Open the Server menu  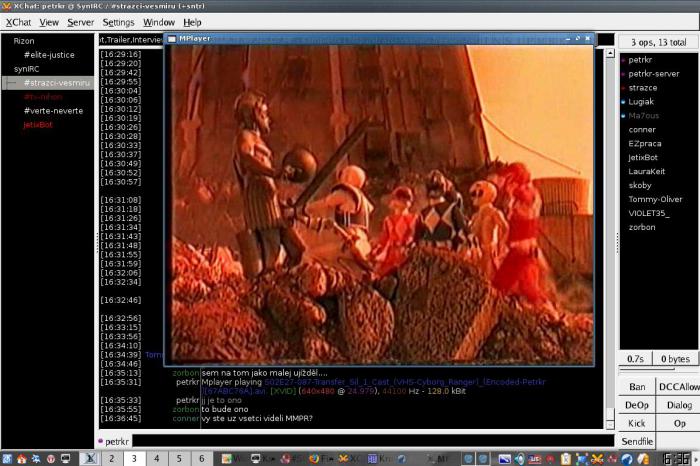(x=80, y=22)
